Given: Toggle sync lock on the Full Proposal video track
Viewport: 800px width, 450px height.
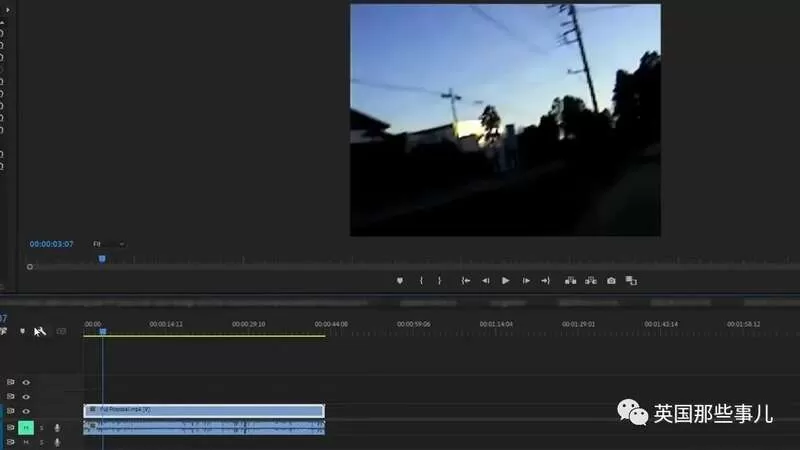Looking at the screenshot, I should click(11, 411).
